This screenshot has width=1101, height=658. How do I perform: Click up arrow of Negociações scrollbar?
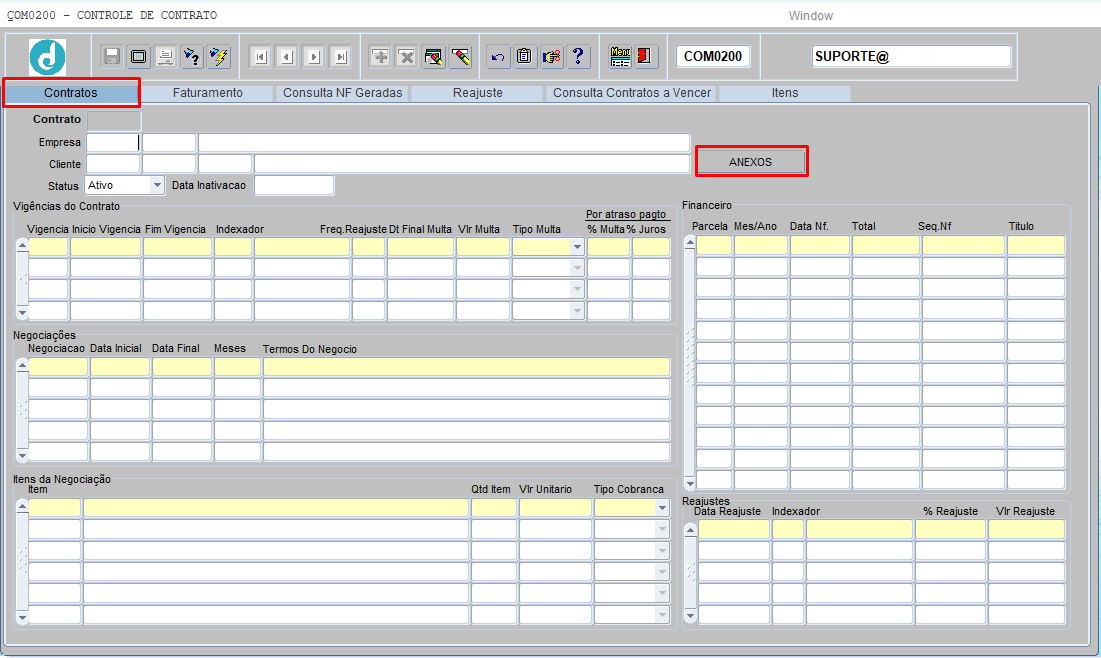tap(22, 364)
